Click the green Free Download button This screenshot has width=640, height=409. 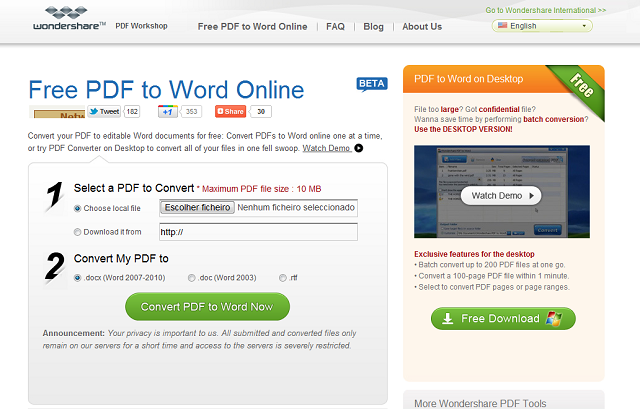click(x=503, y=318)
